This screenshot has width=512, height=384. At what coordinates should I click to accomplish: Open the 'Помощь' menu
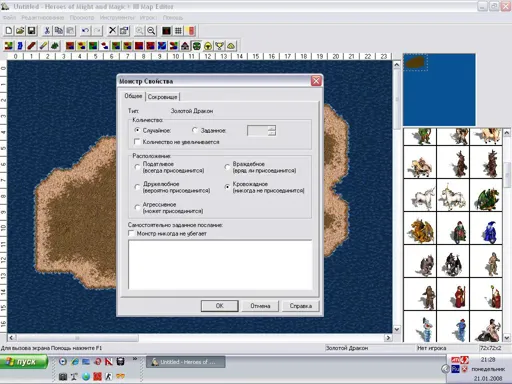point(173,17)
